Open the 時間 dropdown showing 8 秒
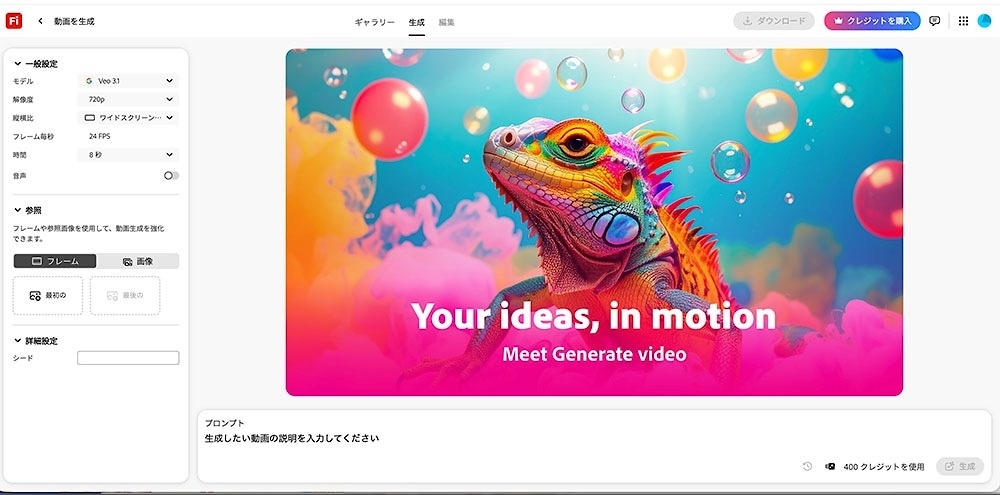1000x495 pixels. point(128,154)
